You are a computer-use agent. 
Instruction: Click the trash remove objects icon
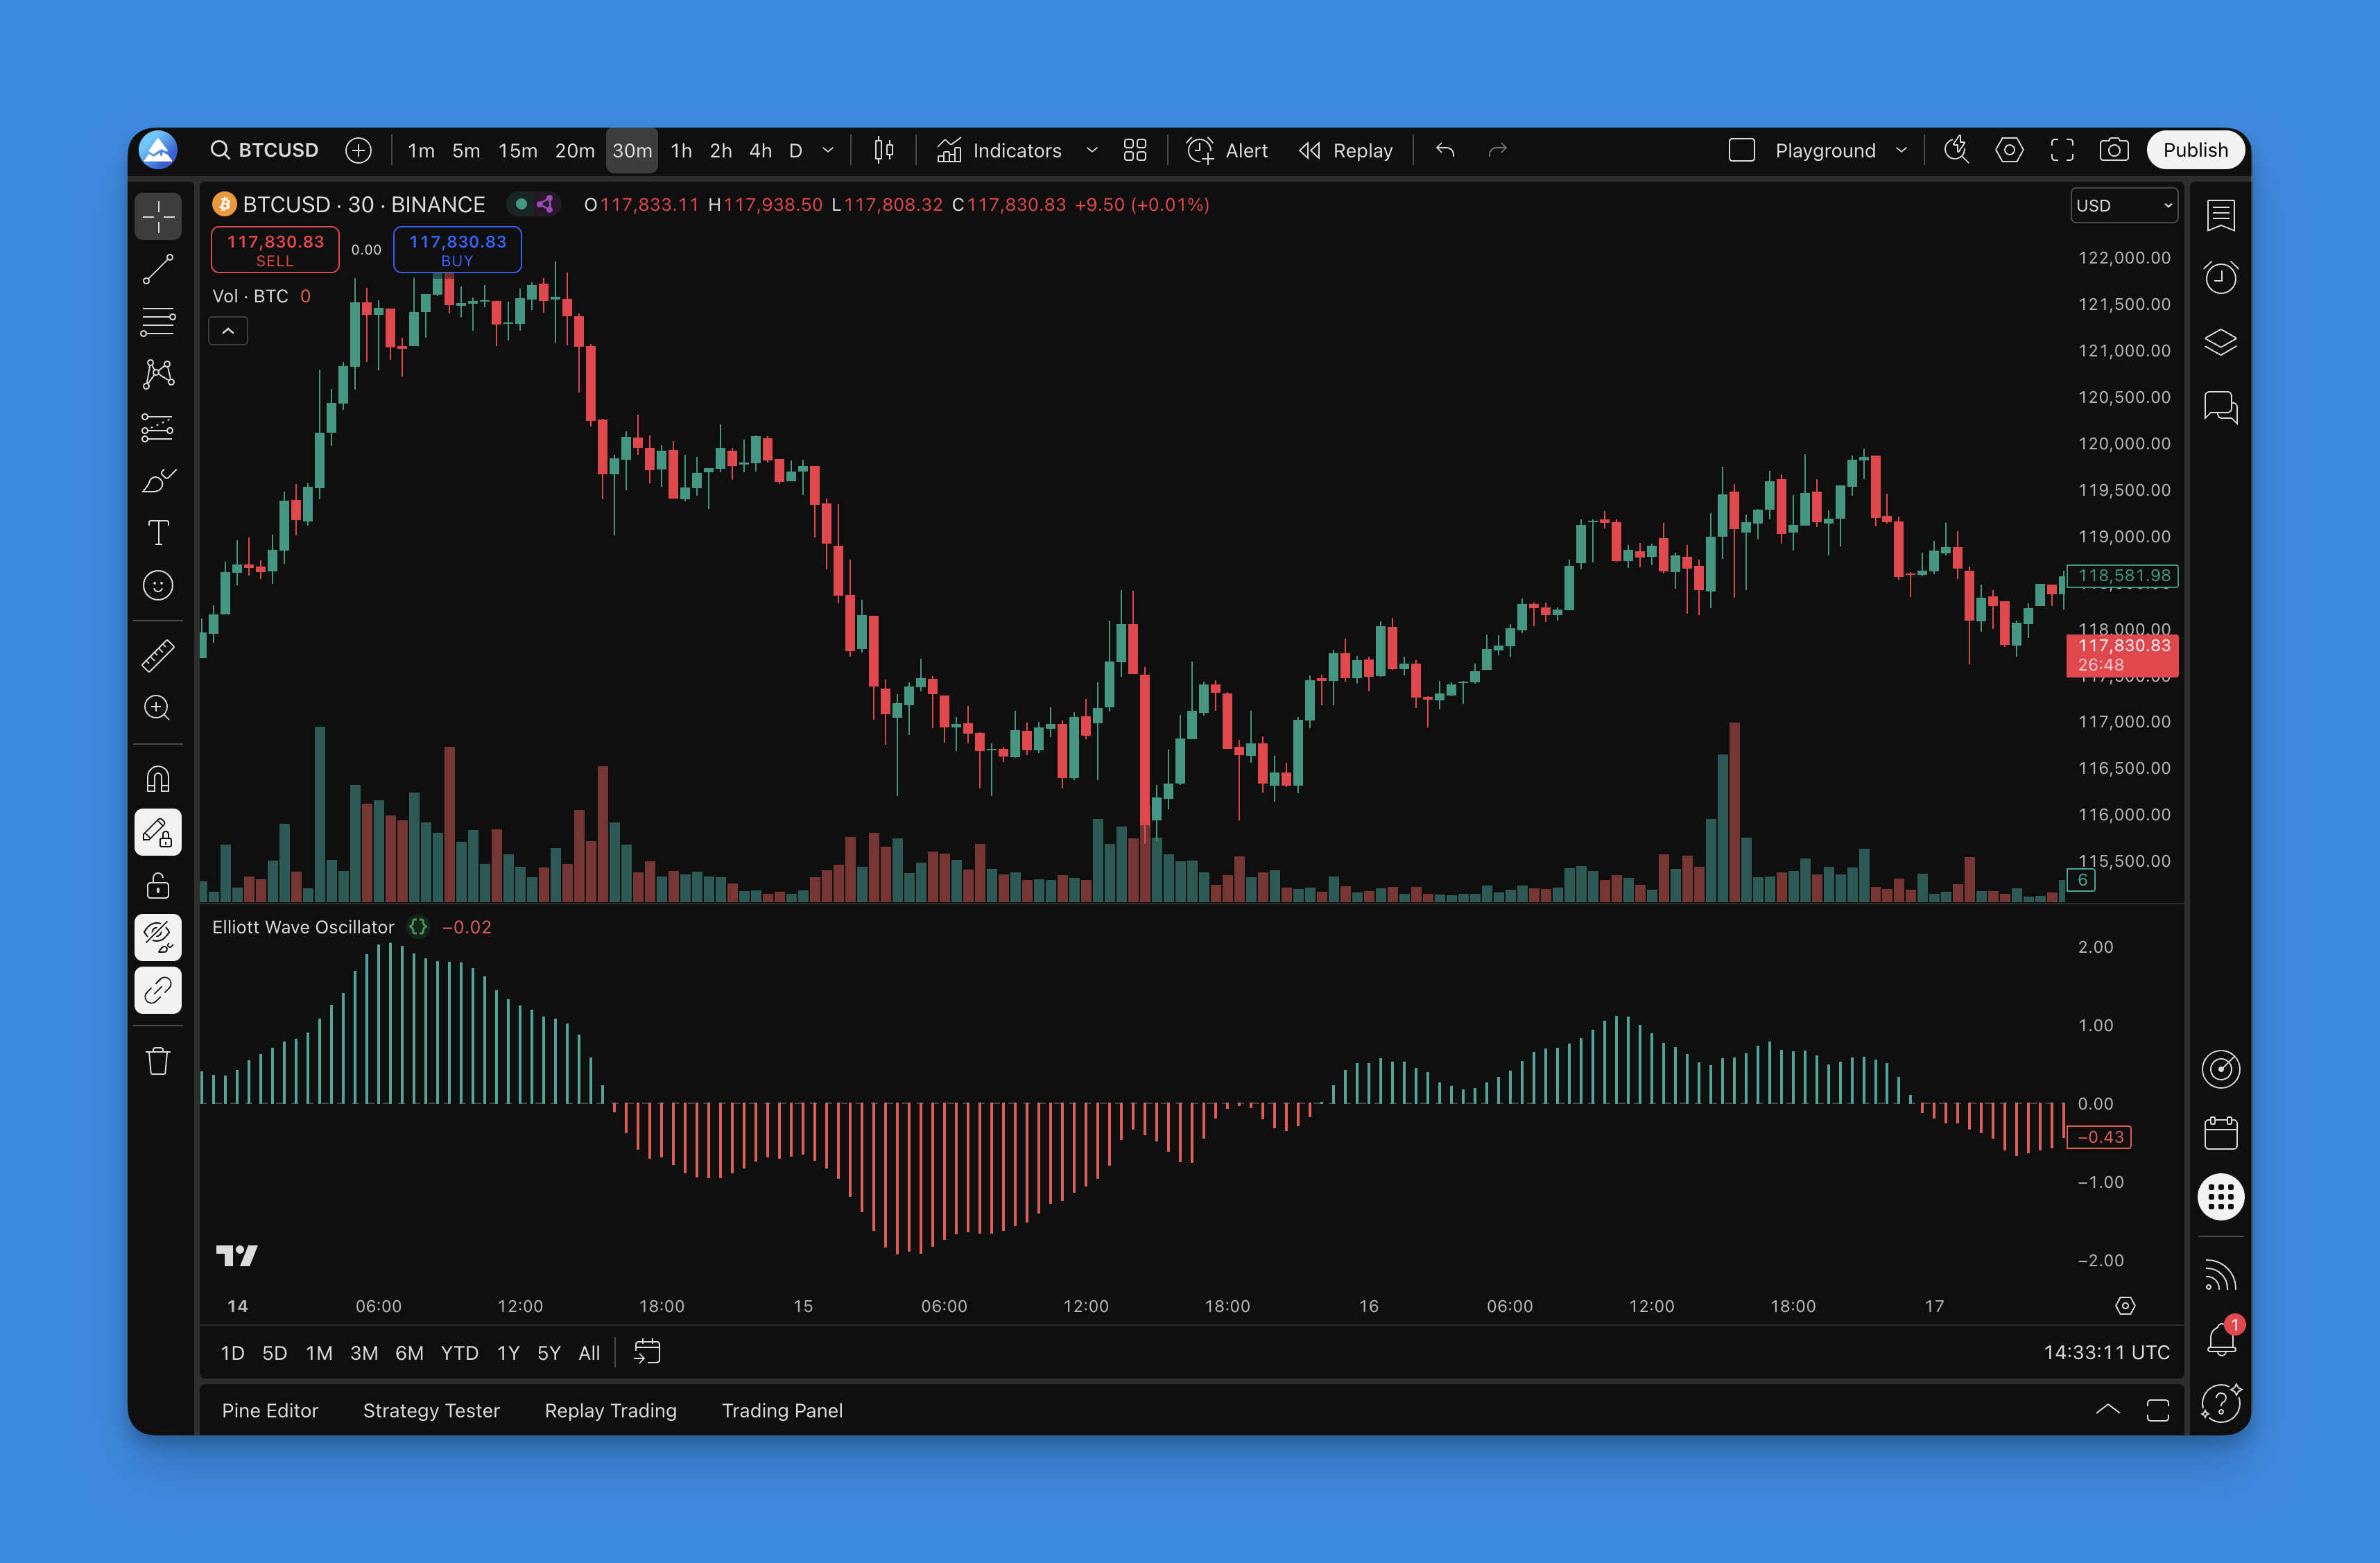coord(158,1061)
